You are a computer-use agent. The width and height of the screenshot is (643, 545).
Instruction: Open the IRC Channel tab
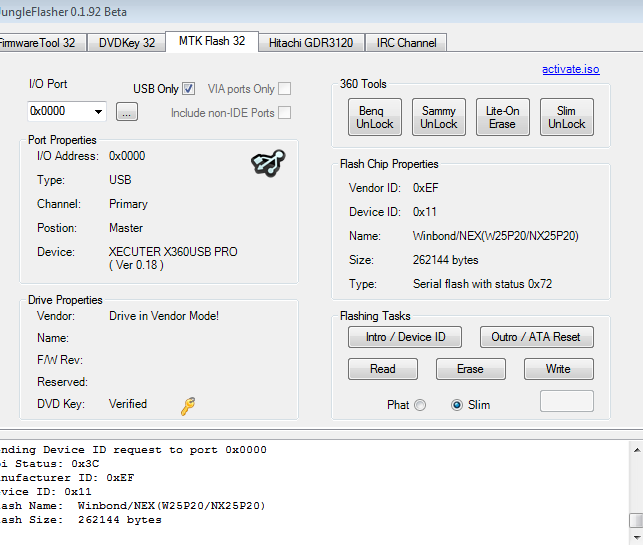[406, 43]
